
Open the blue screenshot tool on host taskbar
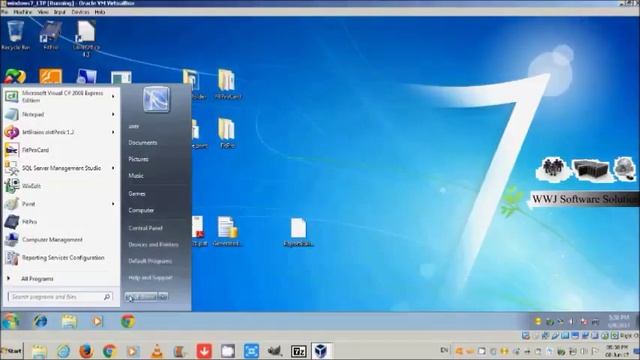click(251, 351)
